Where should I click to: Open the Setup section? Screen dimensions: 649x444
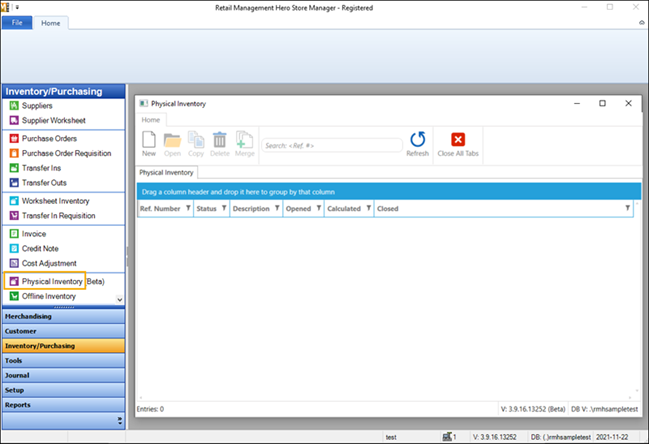63,390
